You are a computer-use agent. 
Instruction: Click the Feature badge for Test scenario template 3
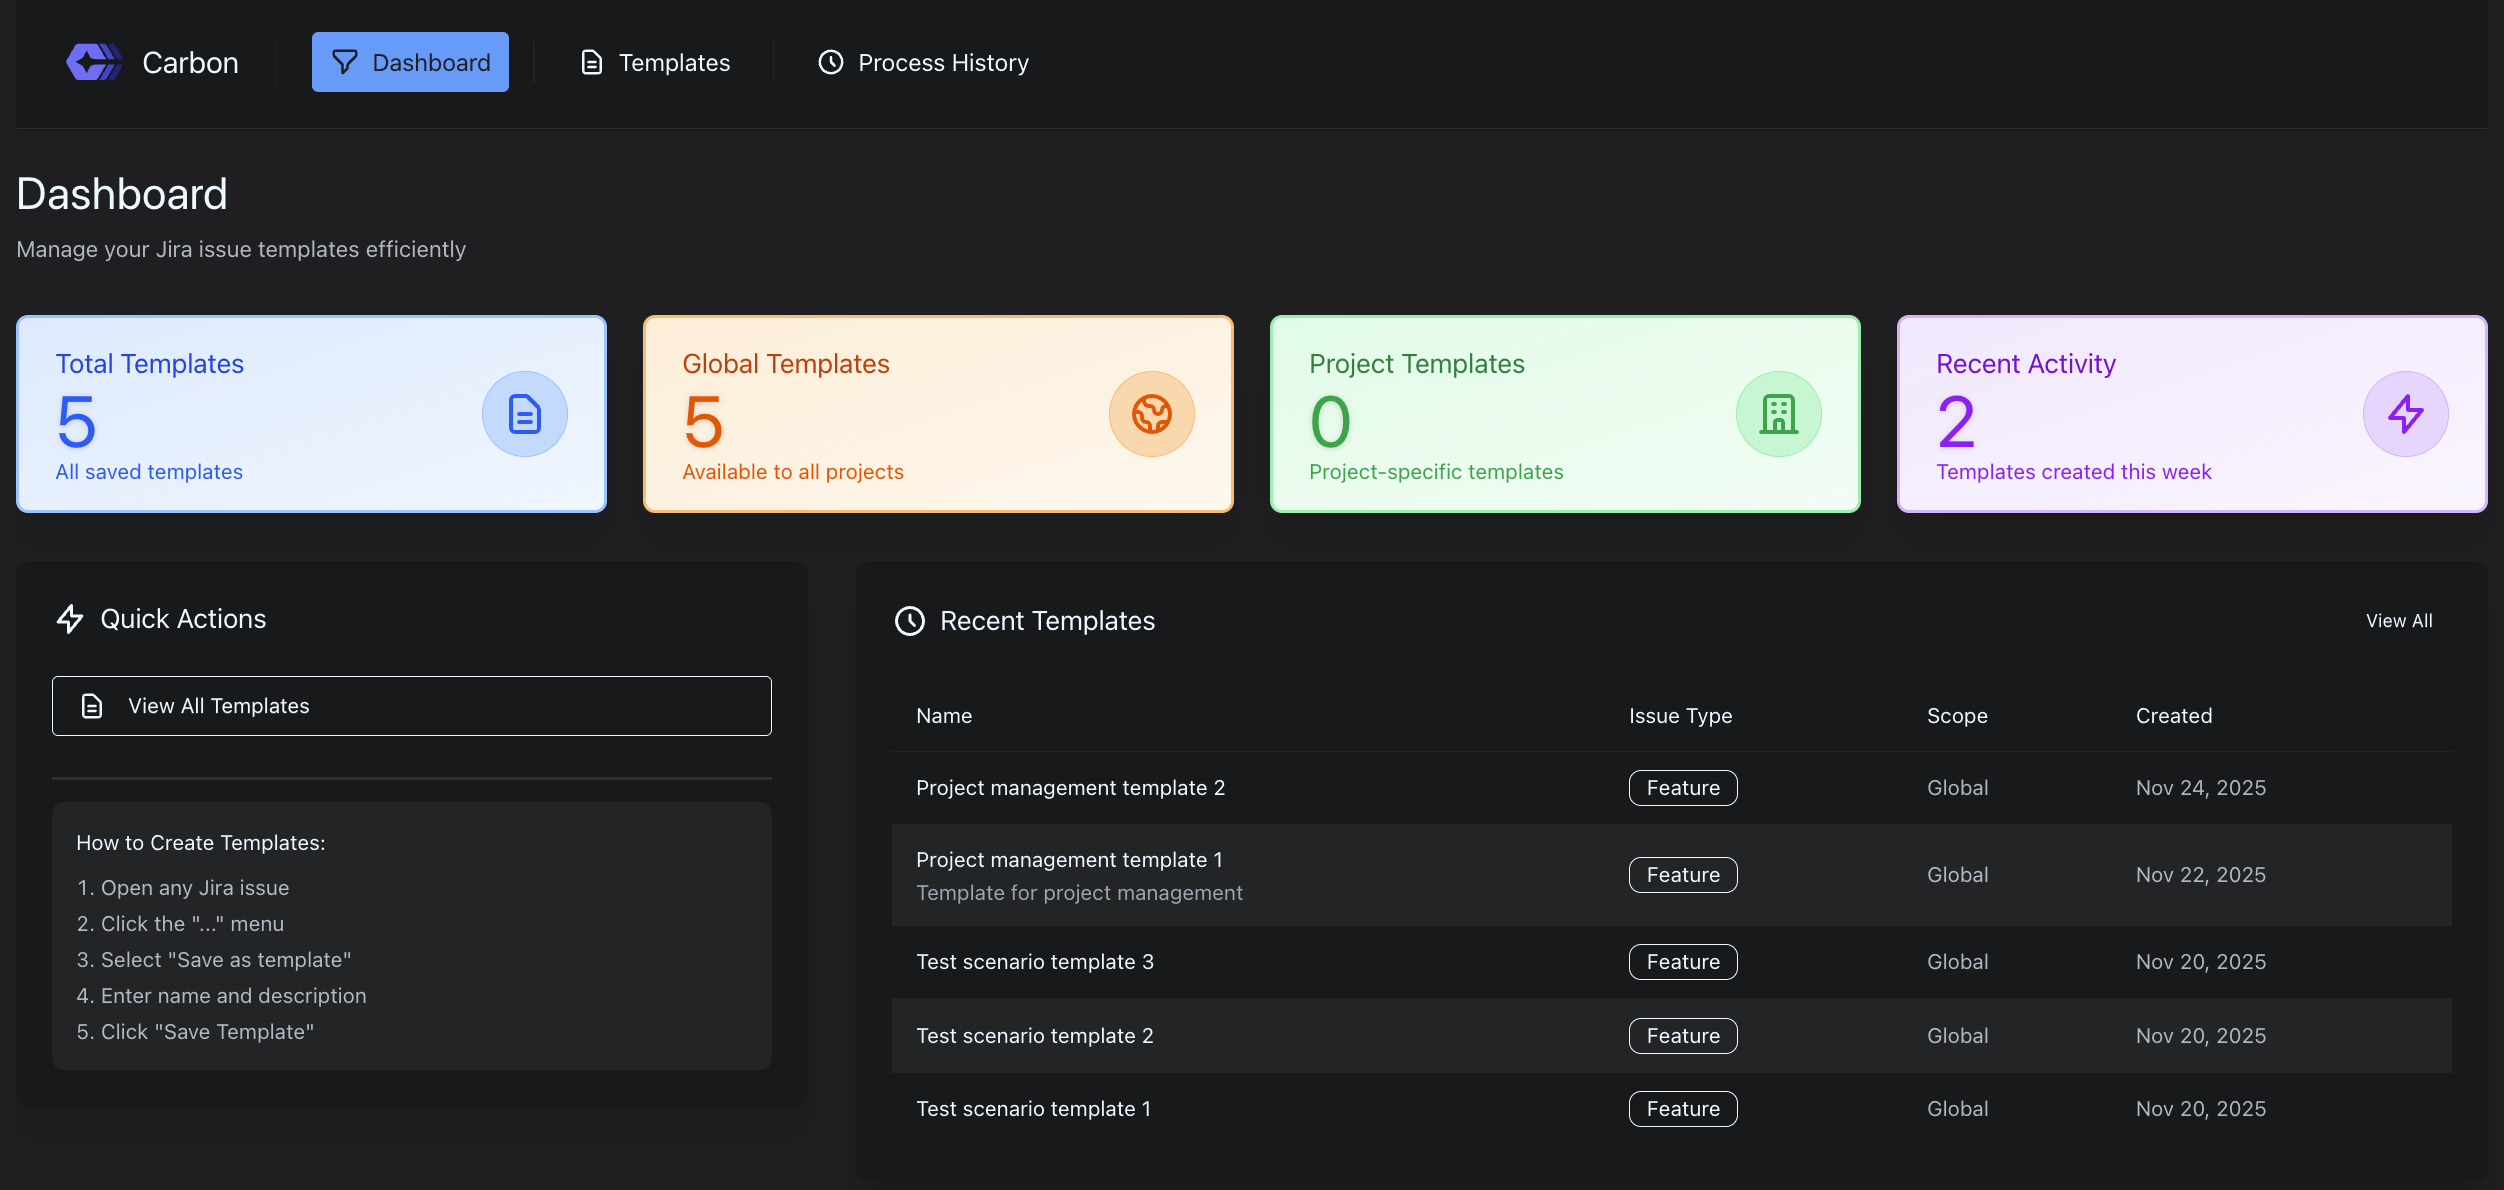(1683, 961)
